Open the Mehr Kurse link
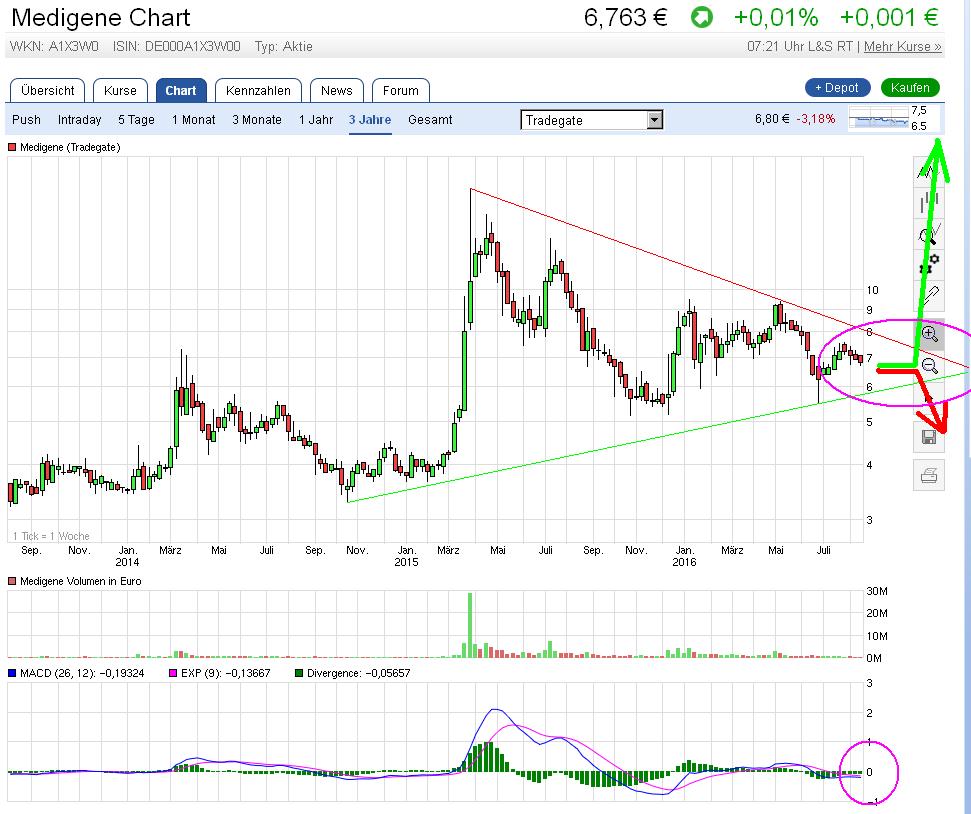Image resolution: width=971 pixels, height=814 pixels. click(x=902, y=46)
